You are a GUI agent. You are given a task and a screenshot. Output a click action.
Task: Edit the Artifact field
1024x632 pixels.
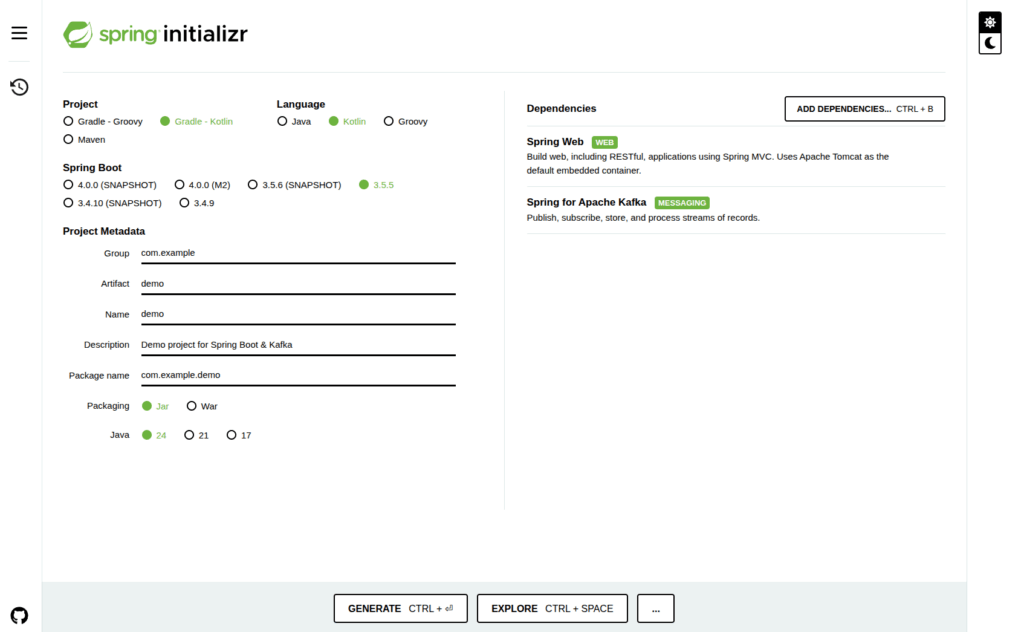pos(298,284)
